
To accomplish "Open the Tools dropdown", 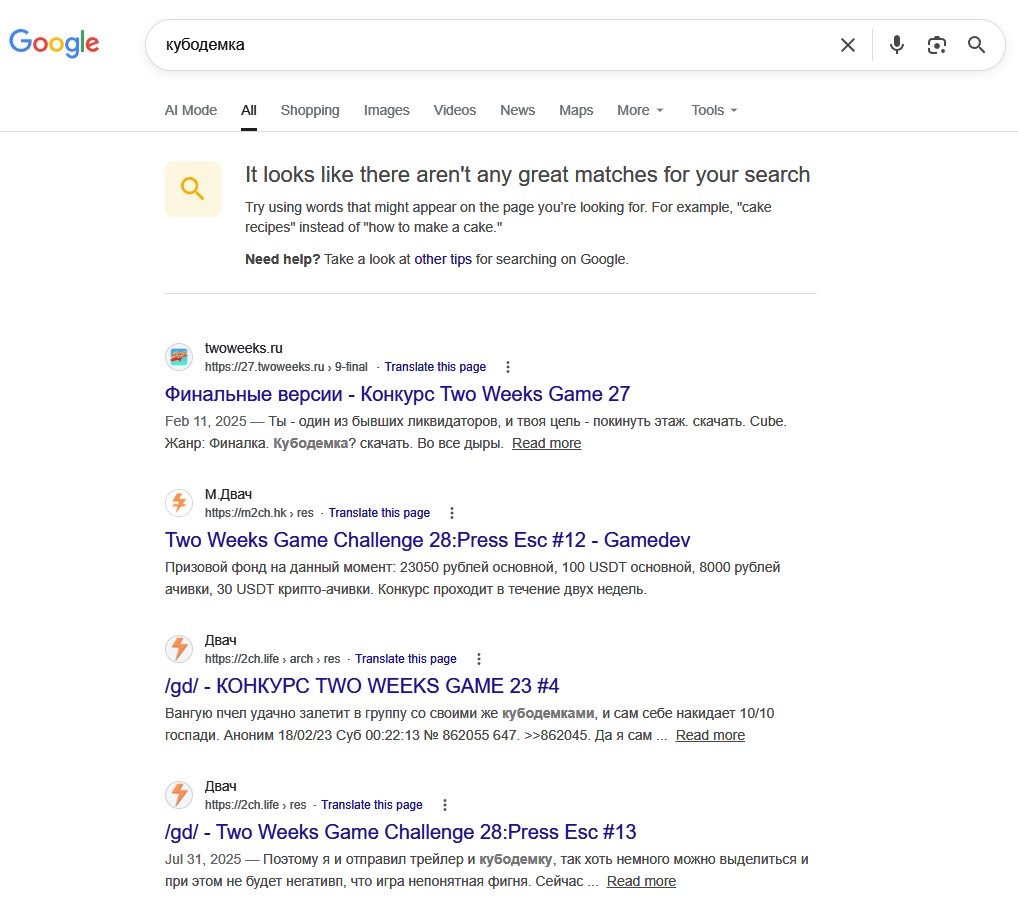I will [714, 110].
